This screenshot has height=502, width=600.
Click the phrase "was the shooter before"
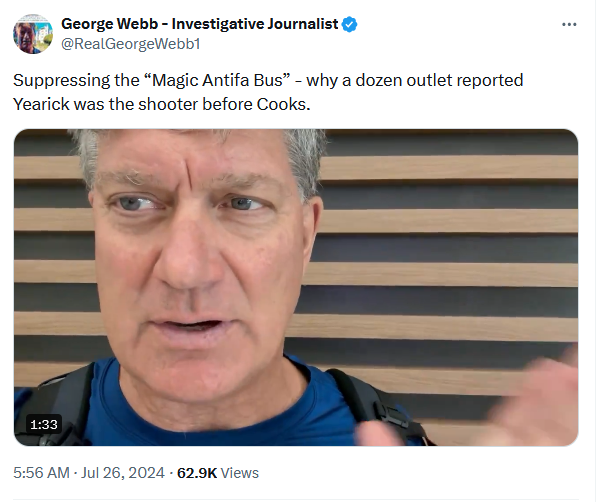coord(163,104)
